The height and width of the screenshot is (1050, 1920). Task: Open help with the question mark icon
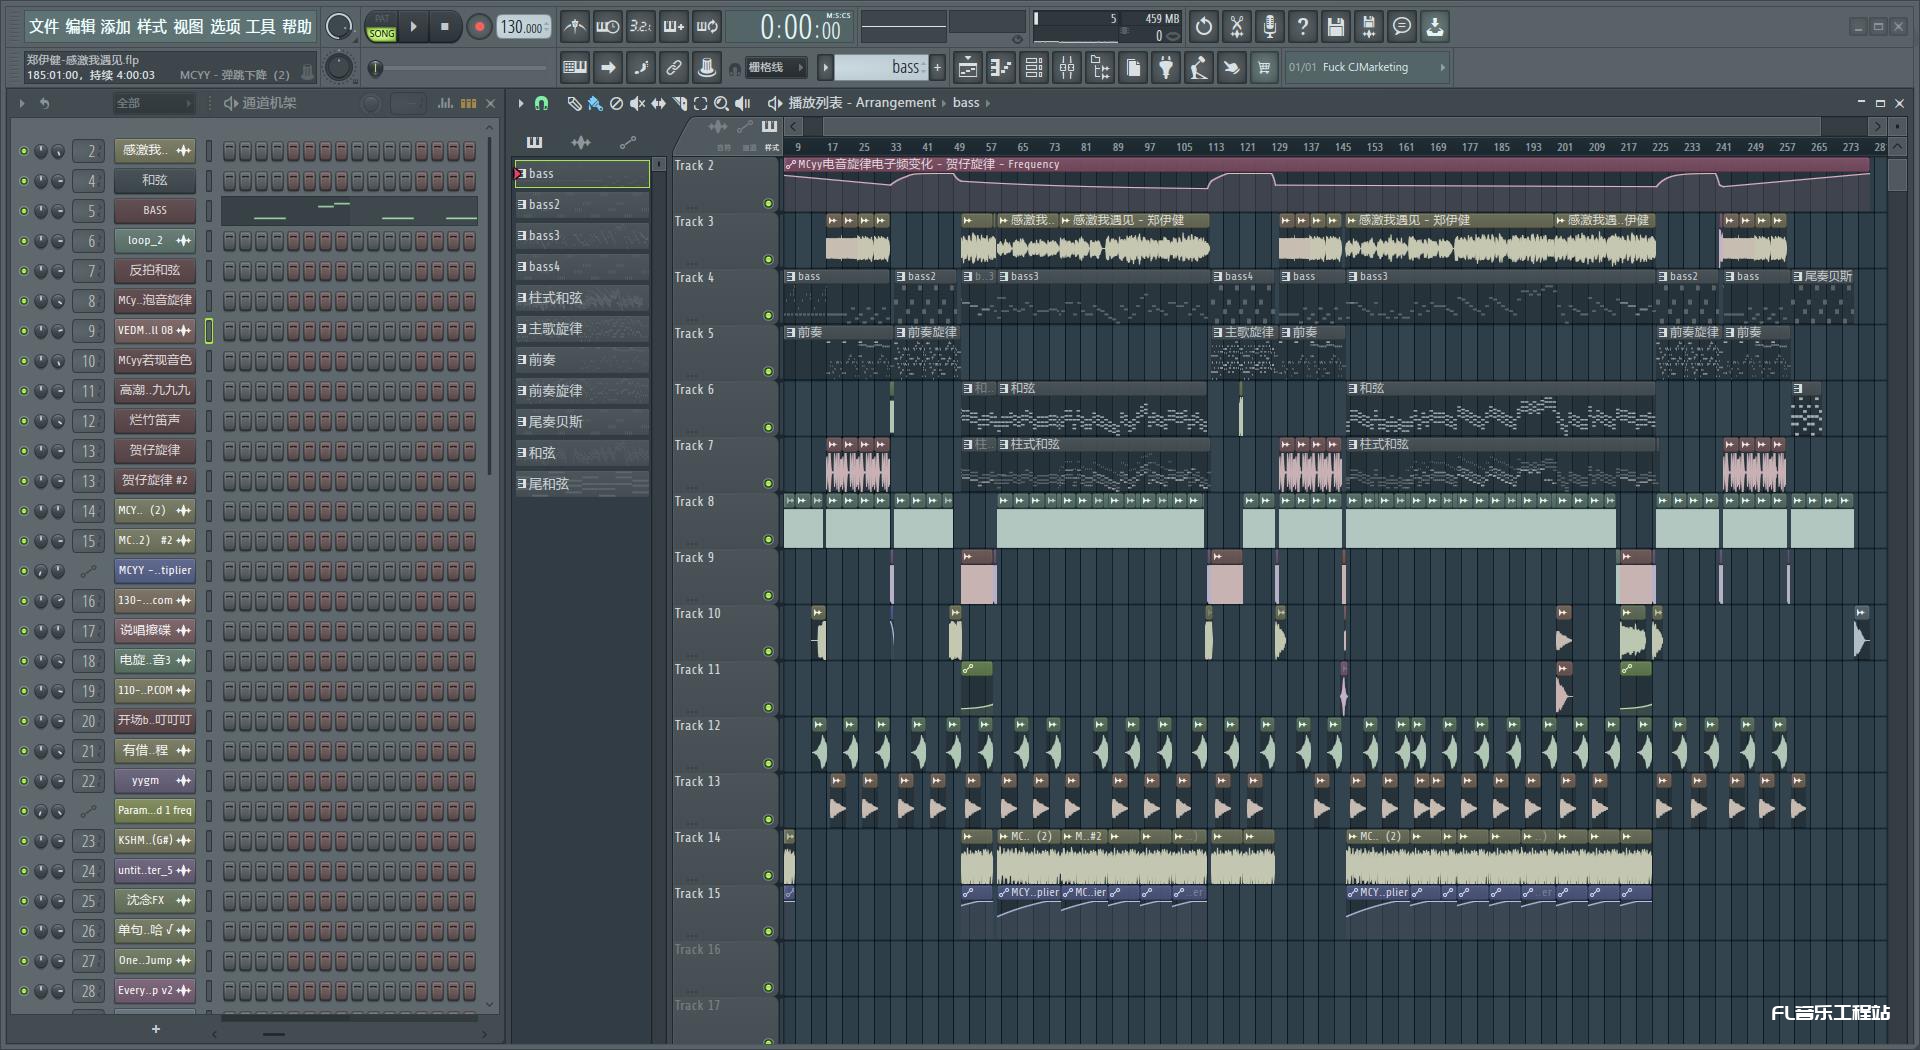point(1303,27)
